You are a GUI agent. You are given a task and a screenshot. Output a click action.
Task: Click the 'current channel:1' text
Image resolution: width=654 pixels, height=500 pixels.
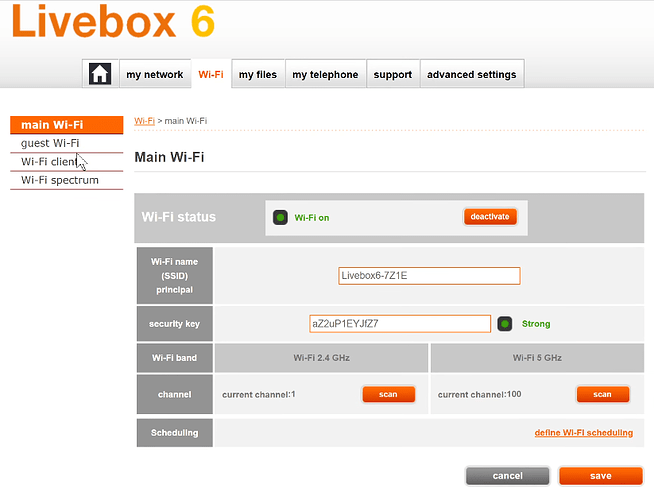(x=259, y=394)
